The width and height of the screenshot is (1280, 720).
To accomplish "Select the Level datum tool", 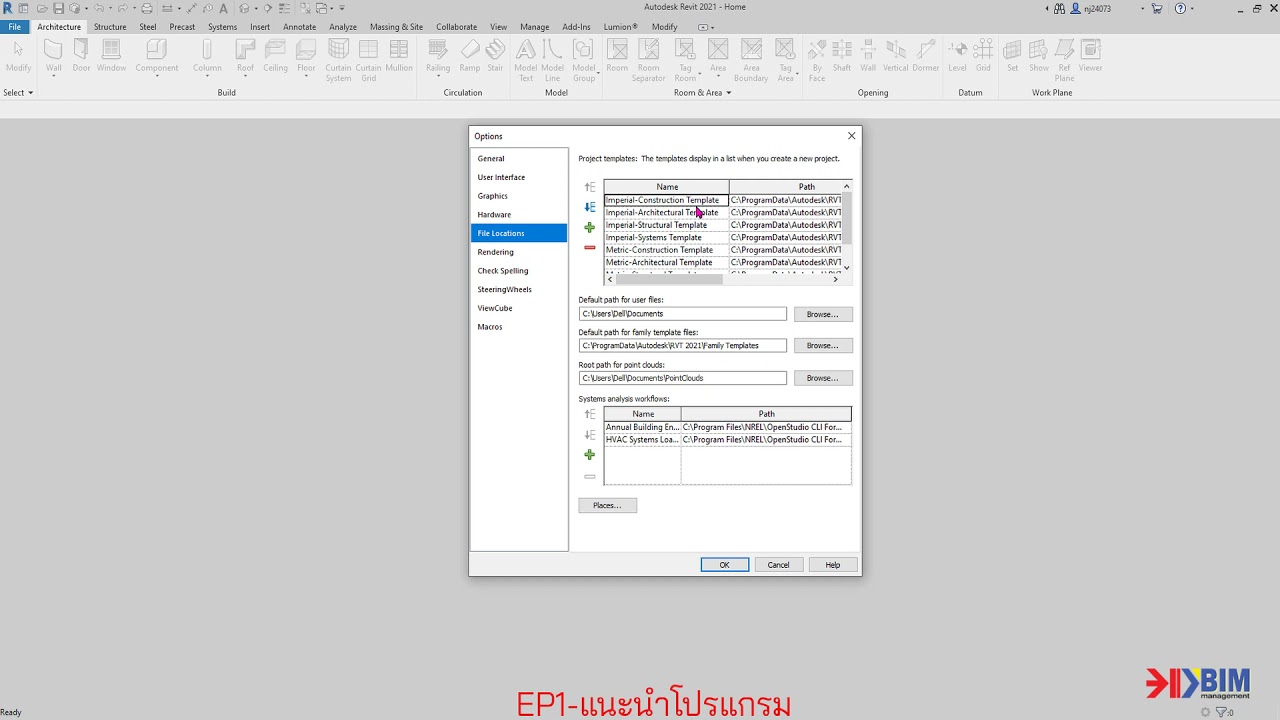I will click(957, 56).
